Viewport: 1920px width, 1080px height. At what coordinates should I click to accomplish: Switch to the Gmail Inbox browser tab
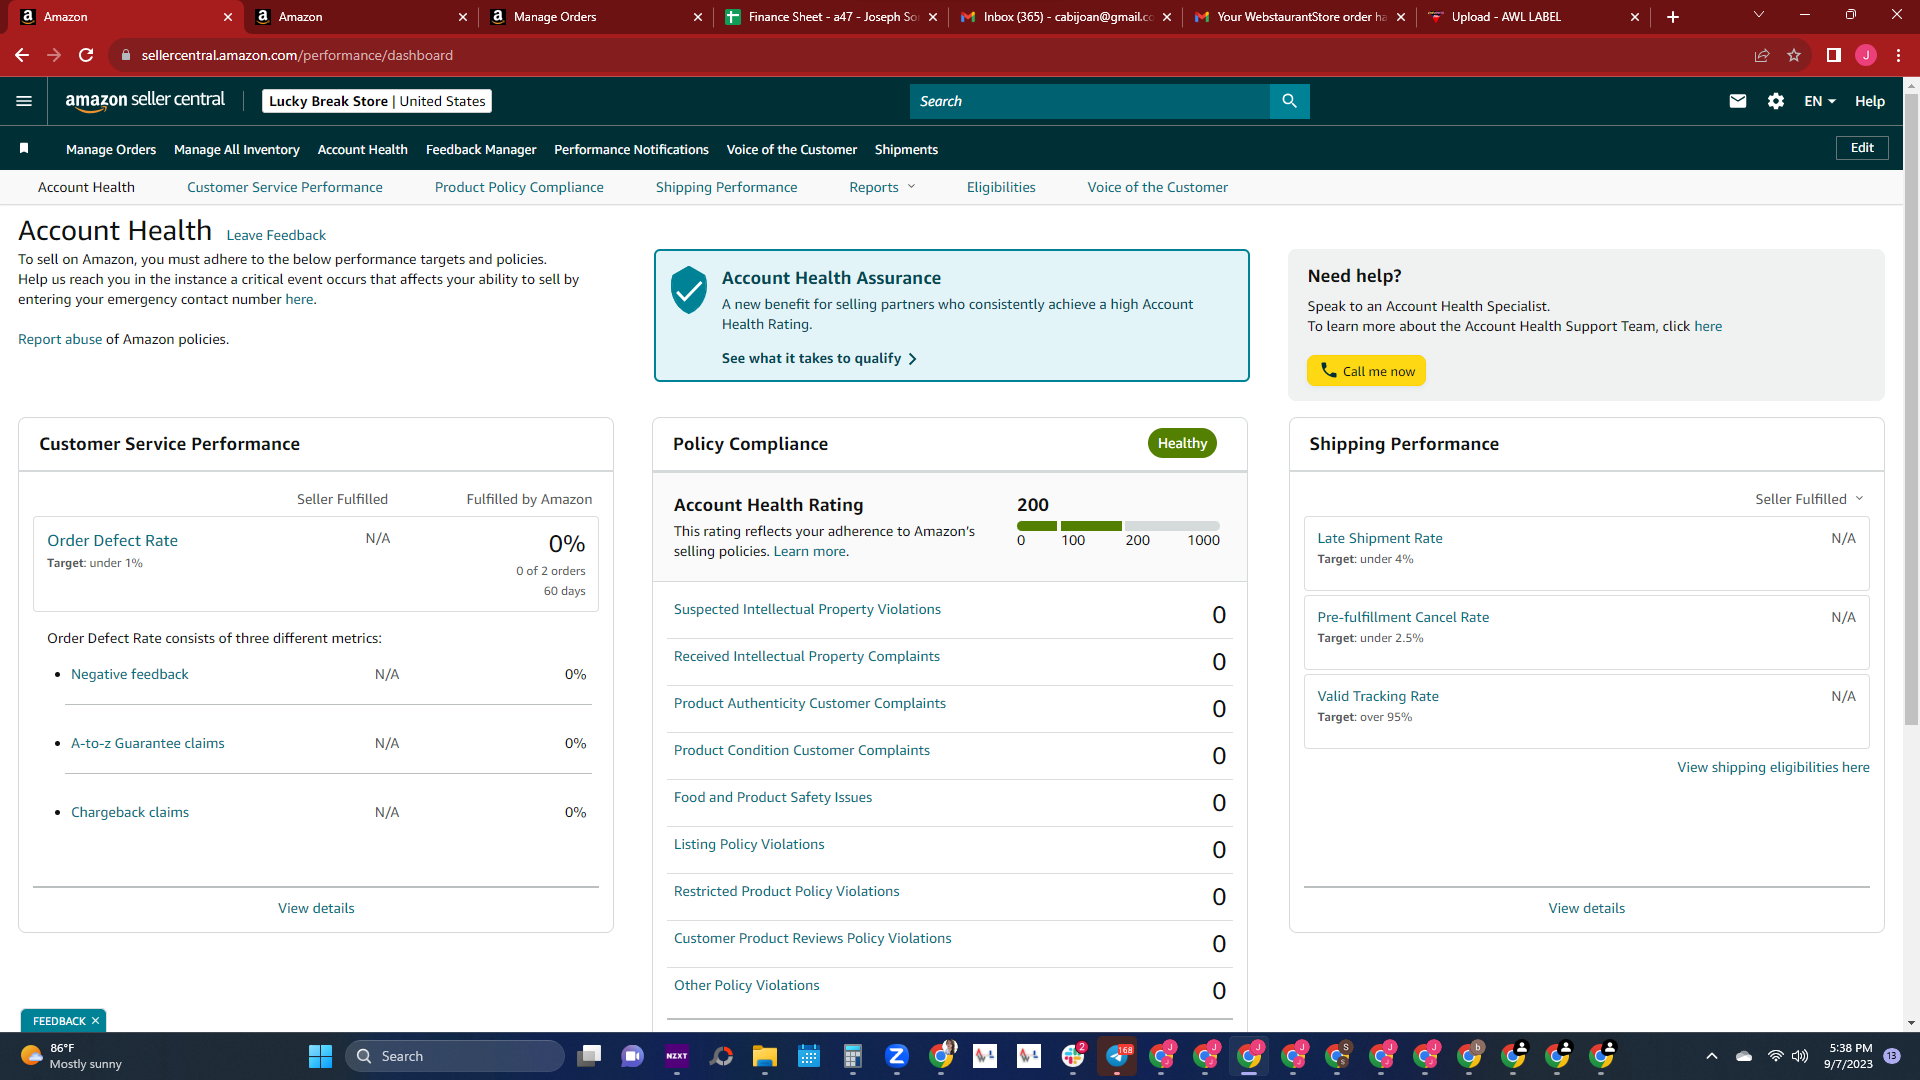point(1064,17)
